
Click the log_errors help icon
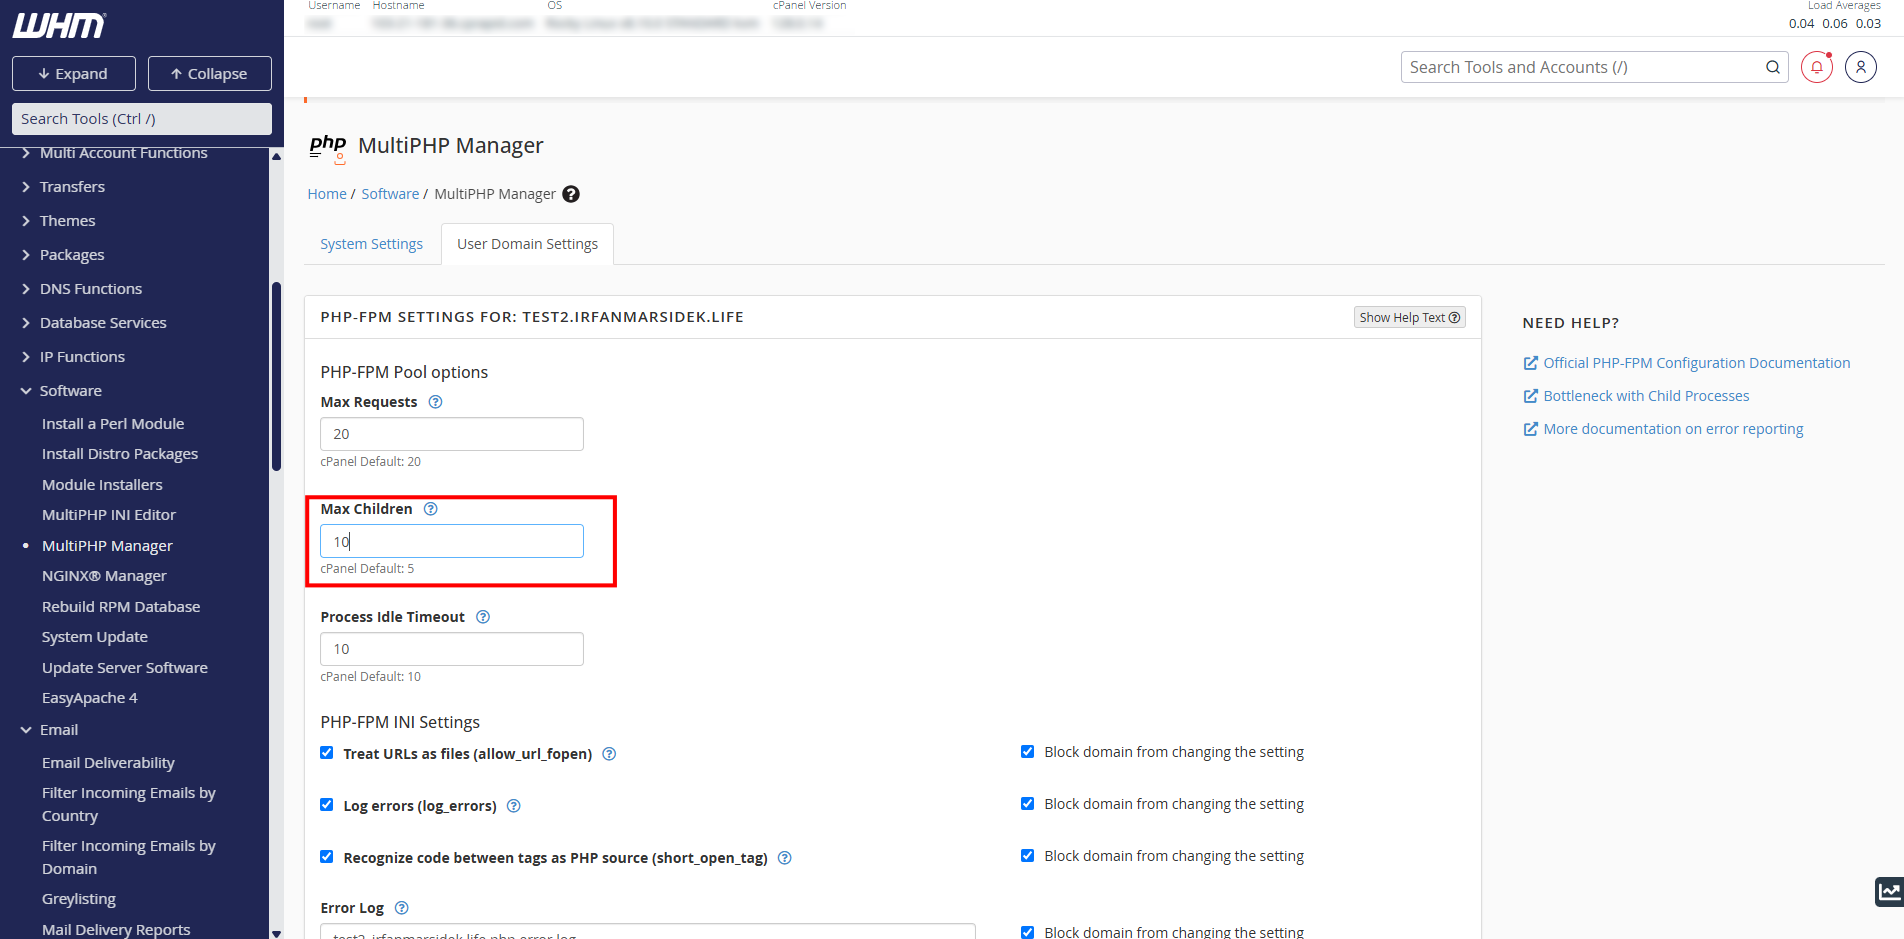coord(514,806)
